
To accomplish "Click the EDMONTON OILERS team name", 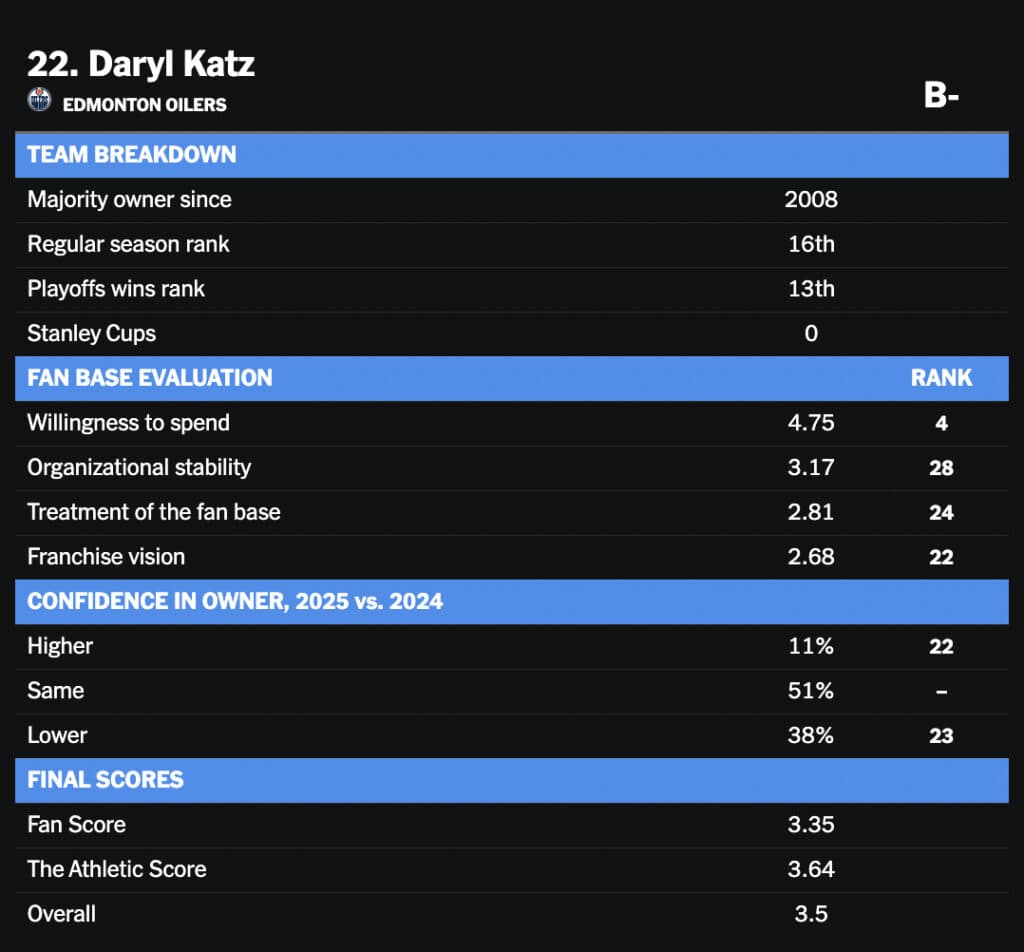I will (x=144, y=104).
